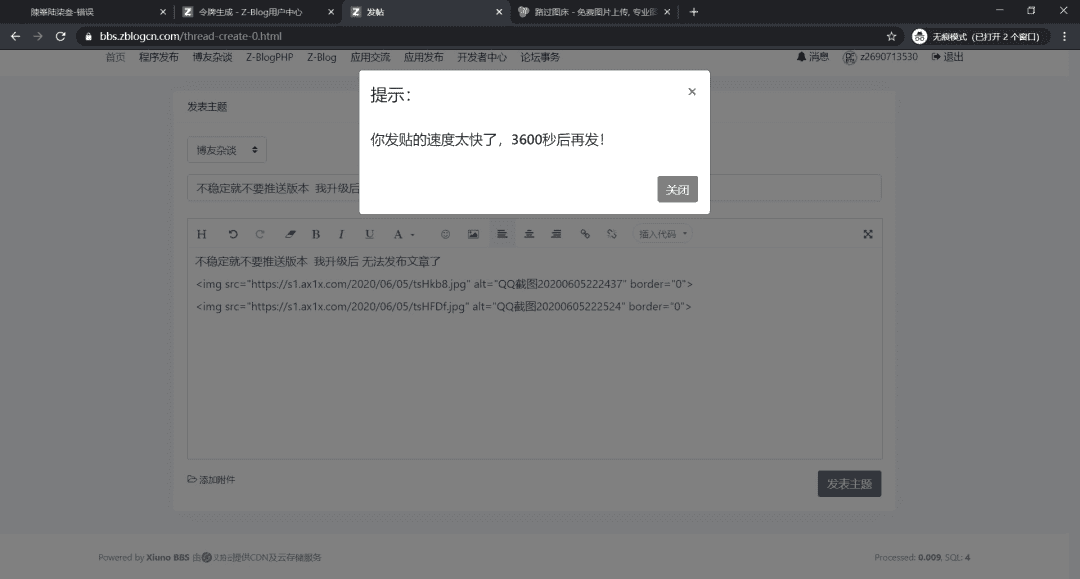The height and width of the screenshot is (579, 1080).
Task: Insert a hyperlink with the chain icon
Action: pyautogui.click(x=585, y=233)
